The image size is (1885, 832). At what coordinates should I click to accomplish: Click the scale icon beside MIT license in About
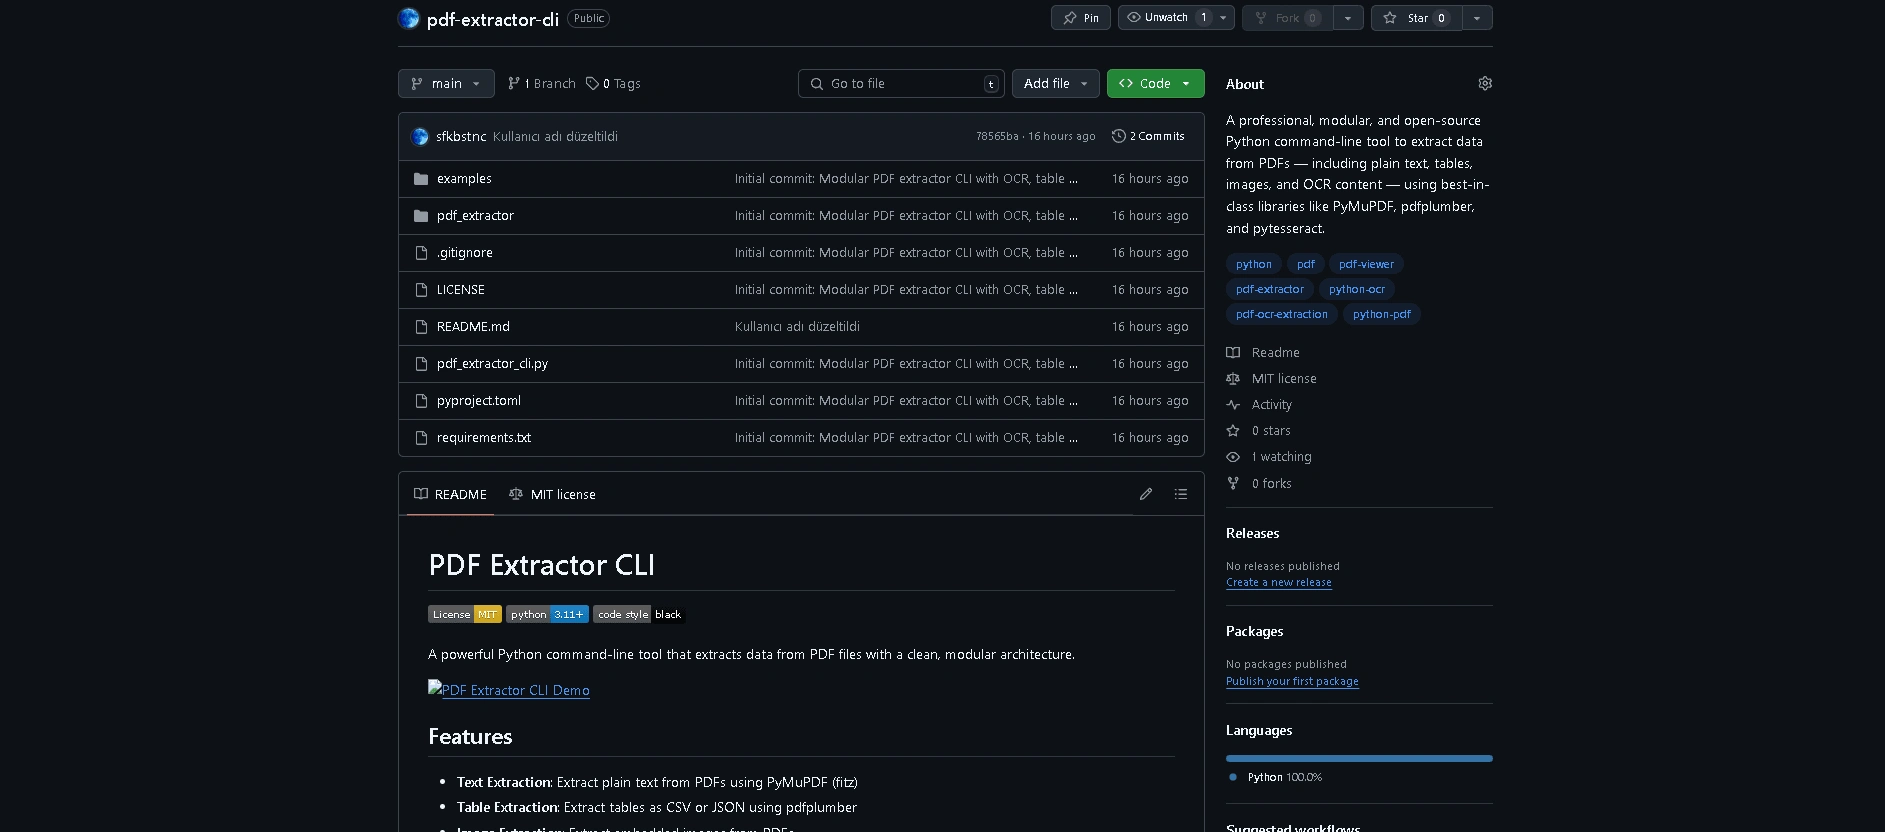1233,379
